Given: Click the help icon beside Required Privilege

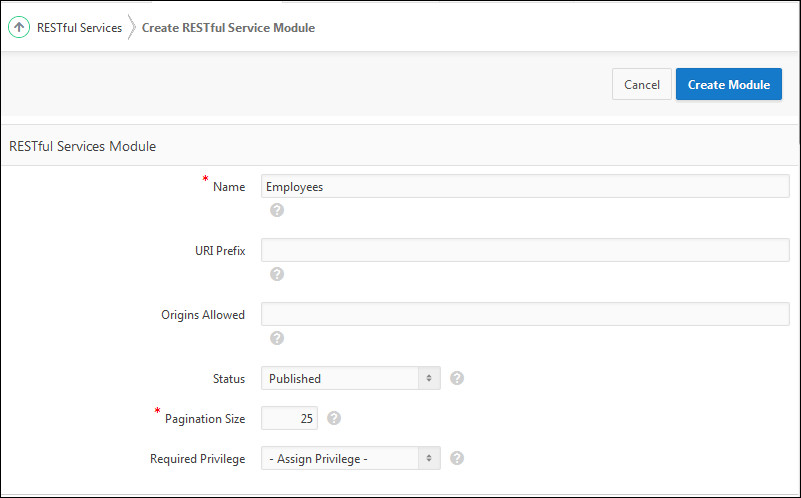Looking at the screenshot, I should [x=457, y=458].
